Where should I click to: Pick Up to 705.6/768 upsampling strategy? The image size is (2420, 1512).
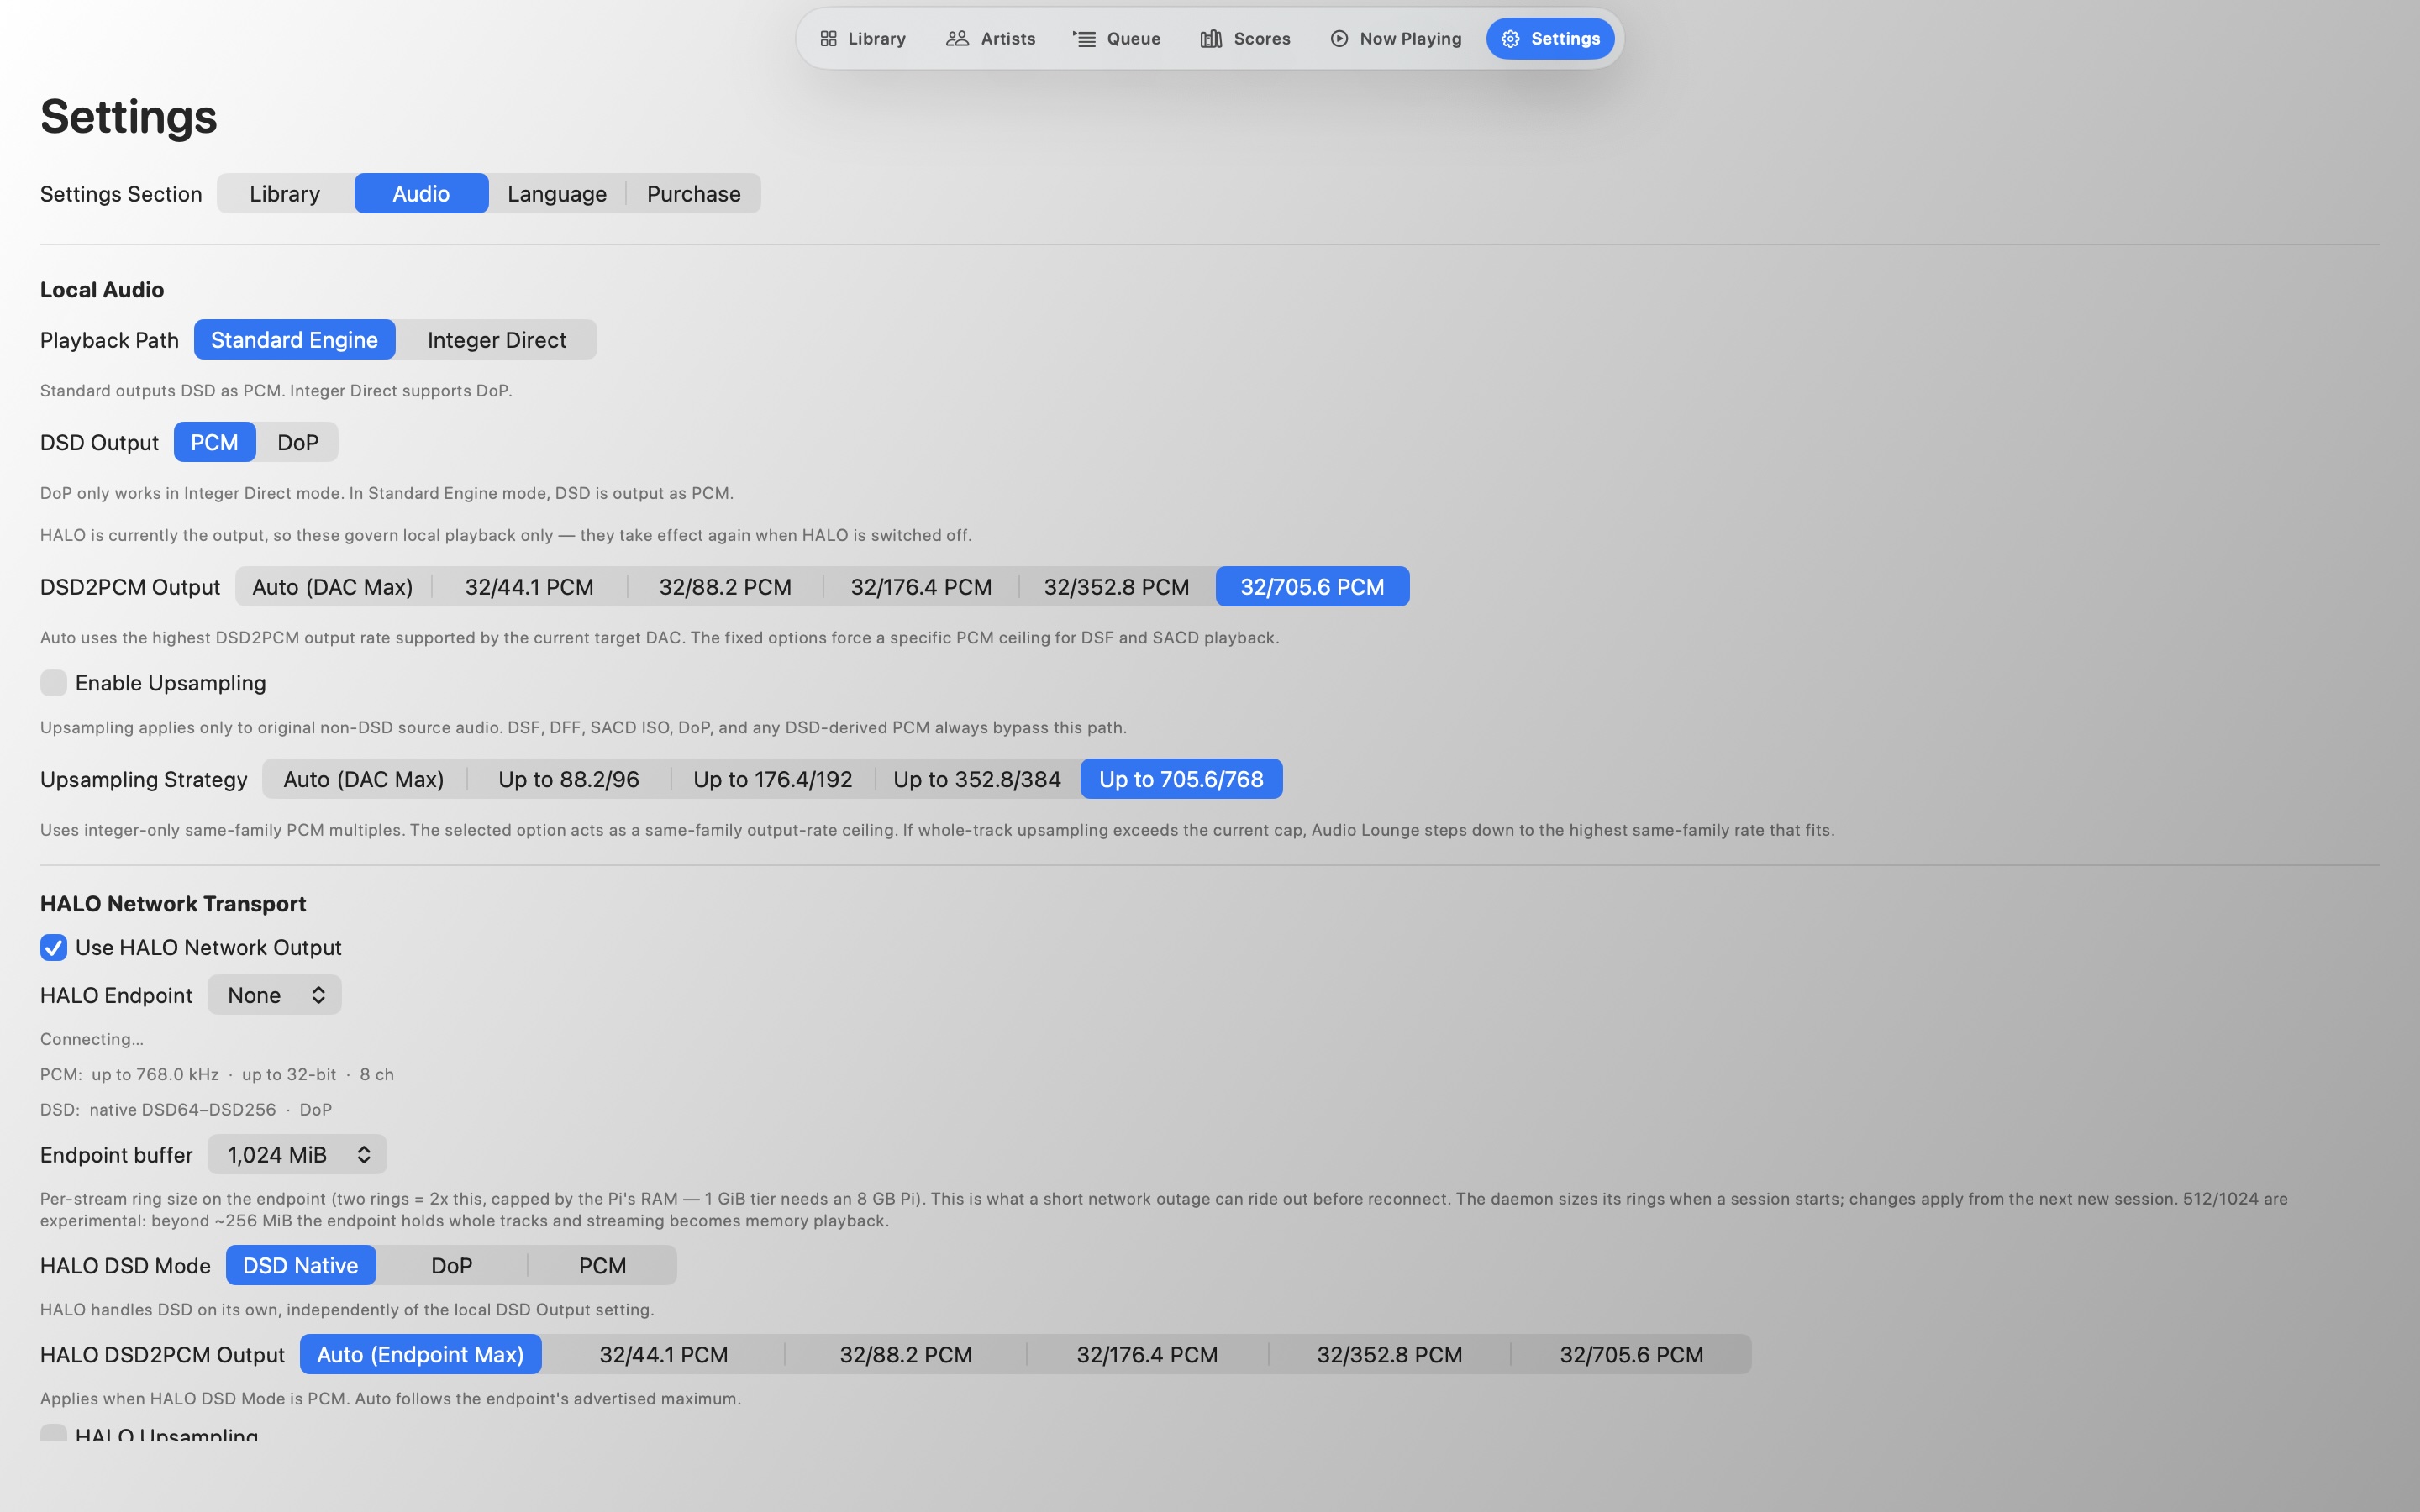pos(1181,779)
